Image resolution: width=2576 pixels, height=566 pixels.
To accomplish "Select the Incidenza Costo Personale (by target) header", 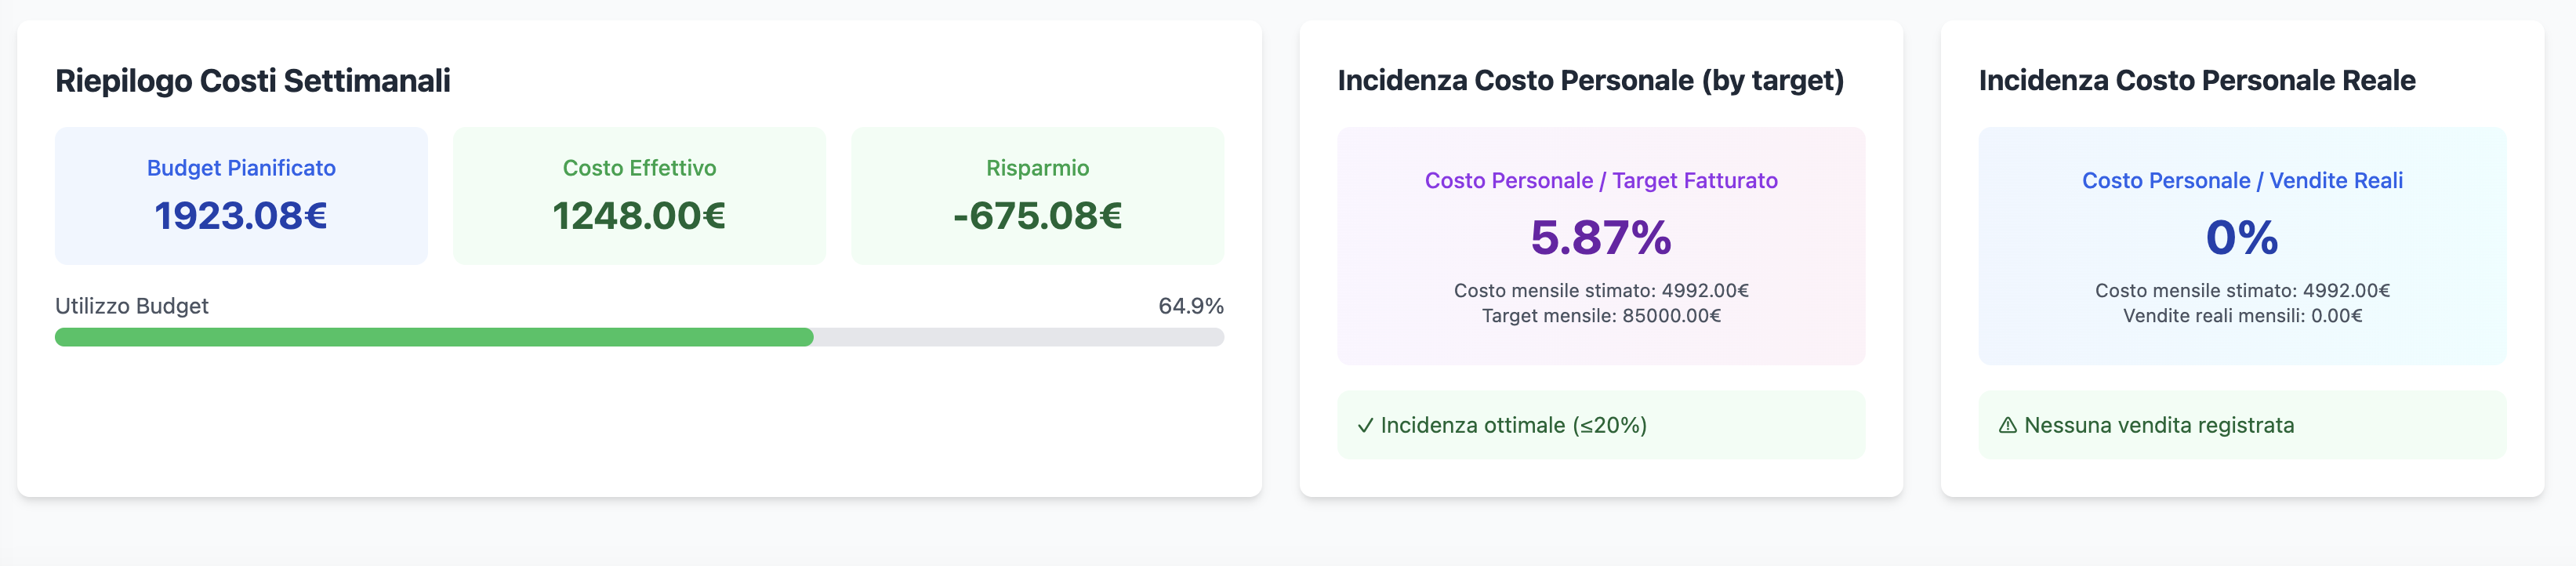I will coord(1591,81).
